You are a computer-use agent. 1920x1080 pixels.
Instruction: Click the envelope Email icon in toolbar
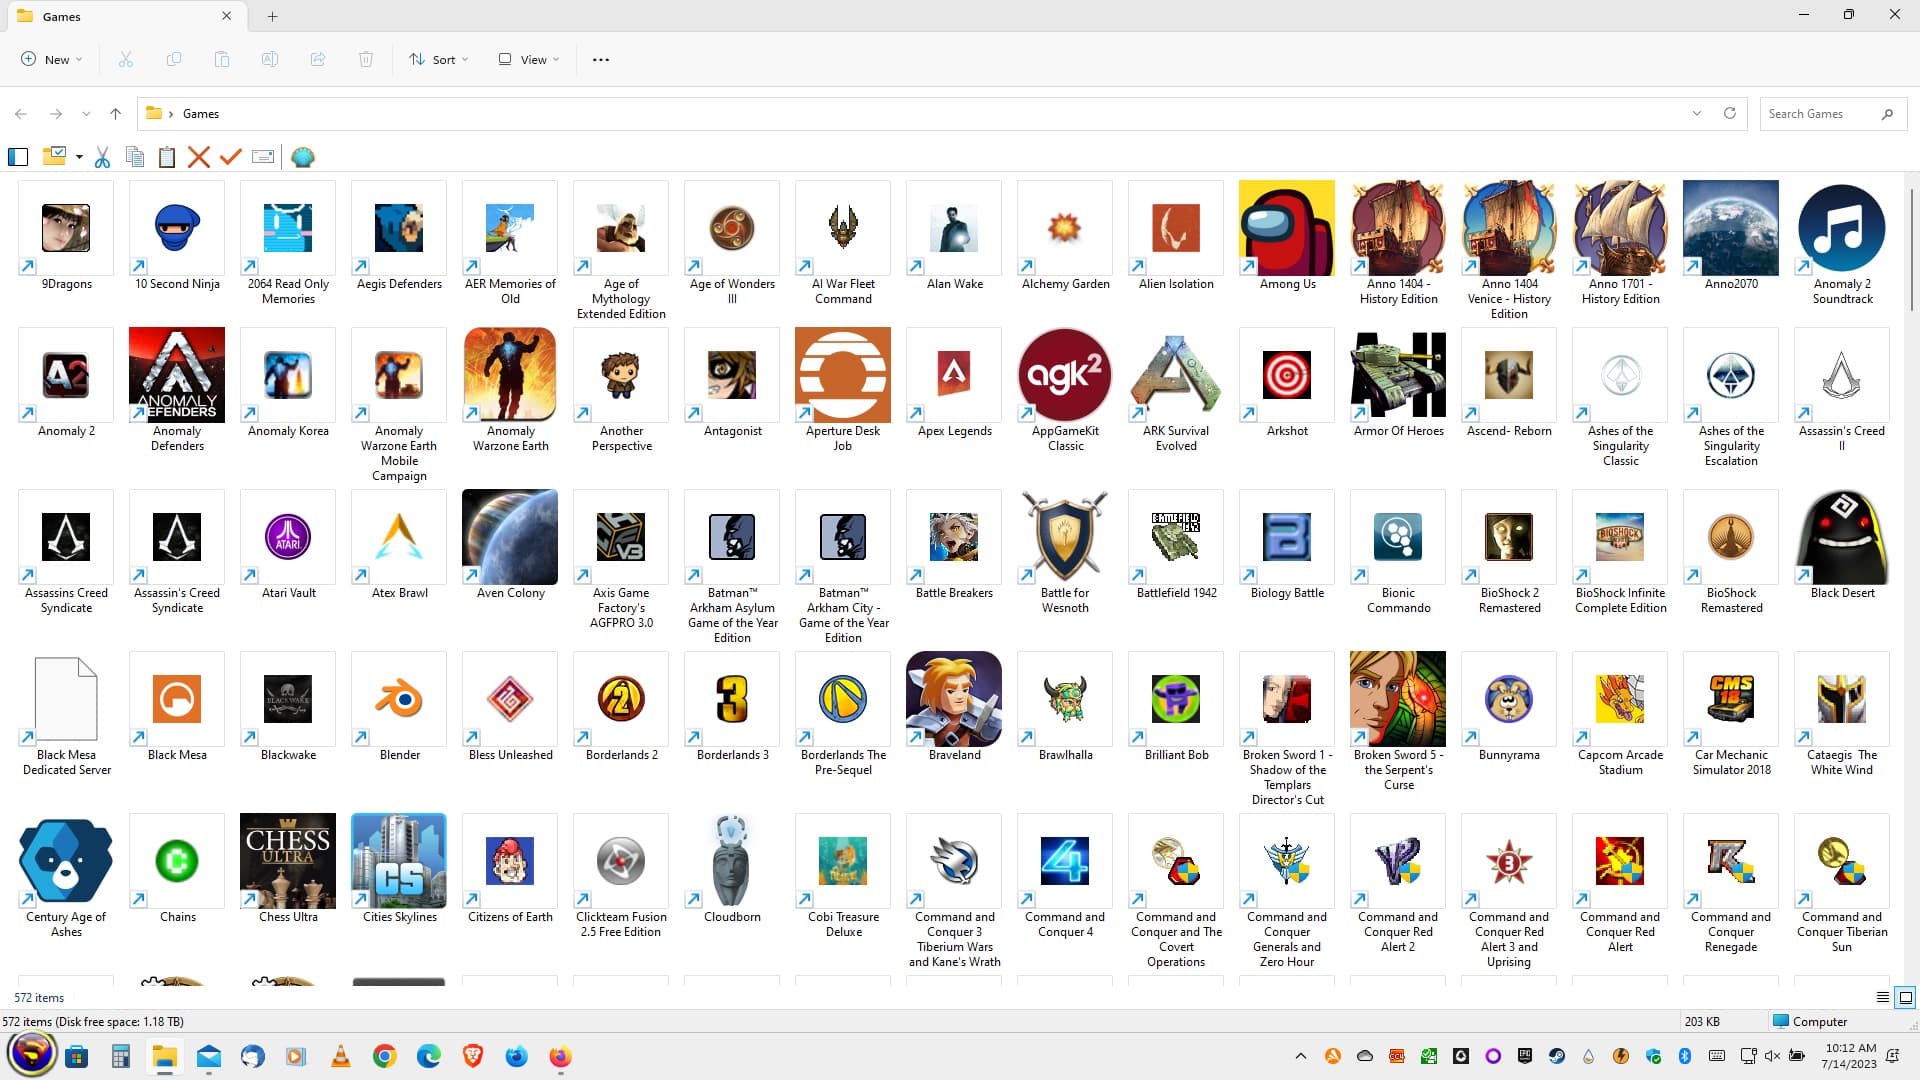(x=263, y=157)
